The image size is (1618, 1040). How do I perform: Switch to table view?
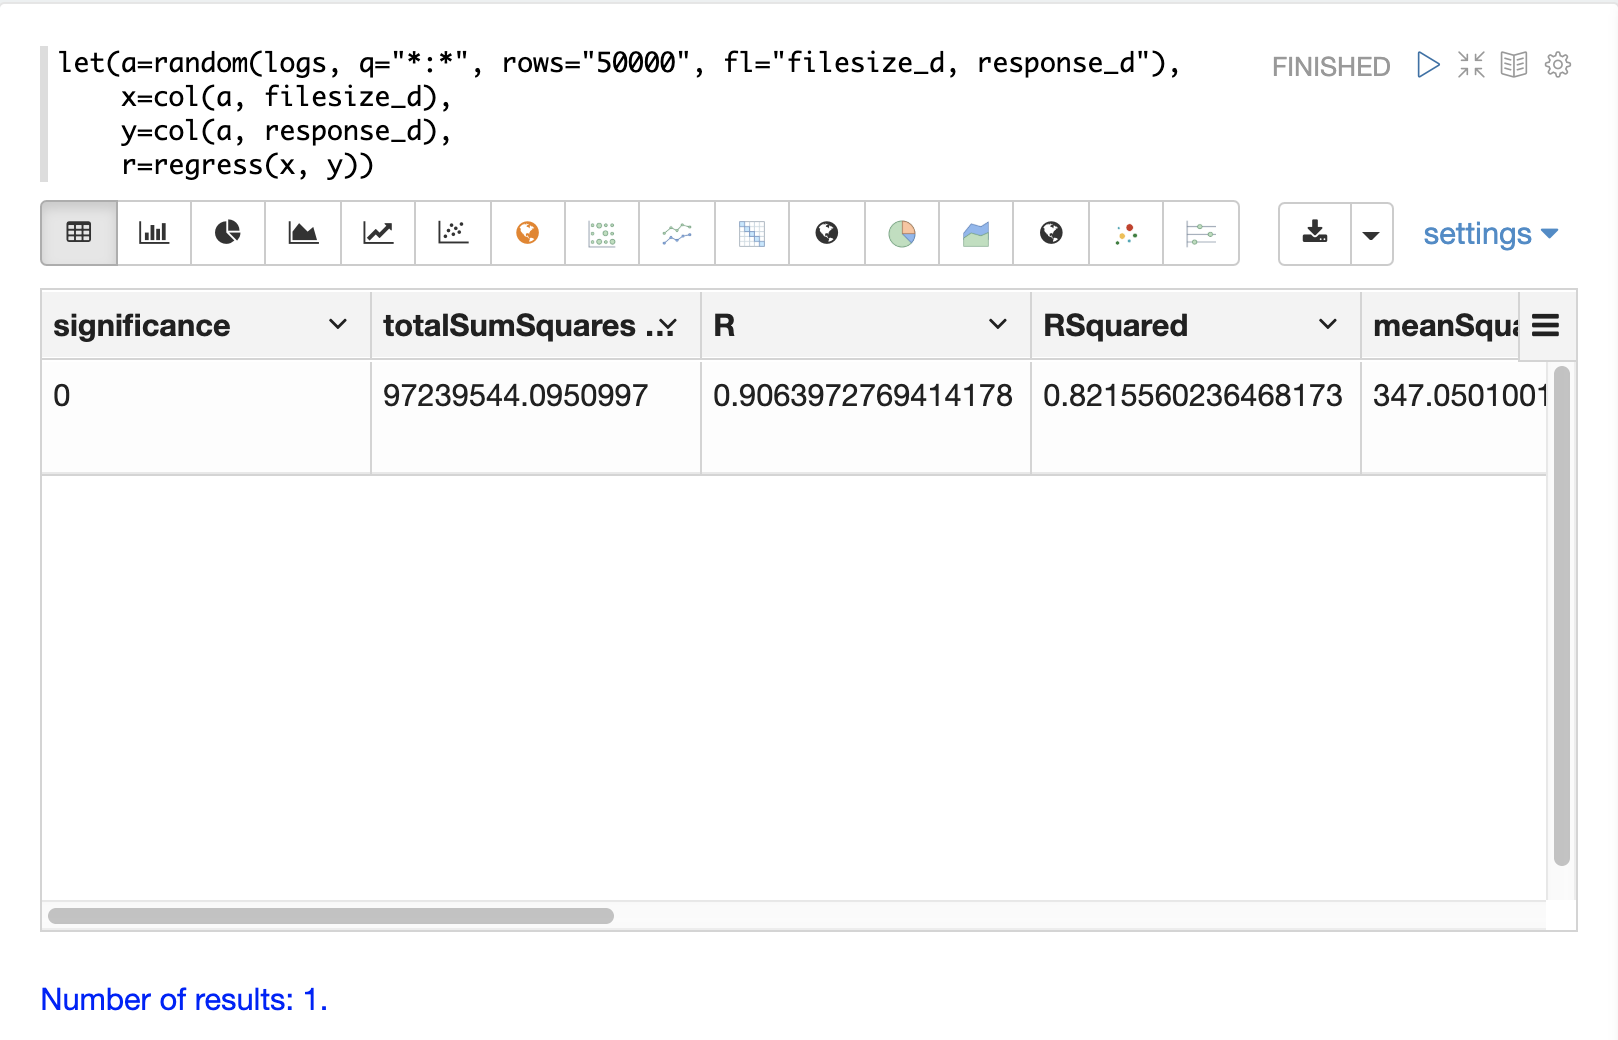click(x=79, y=233)
